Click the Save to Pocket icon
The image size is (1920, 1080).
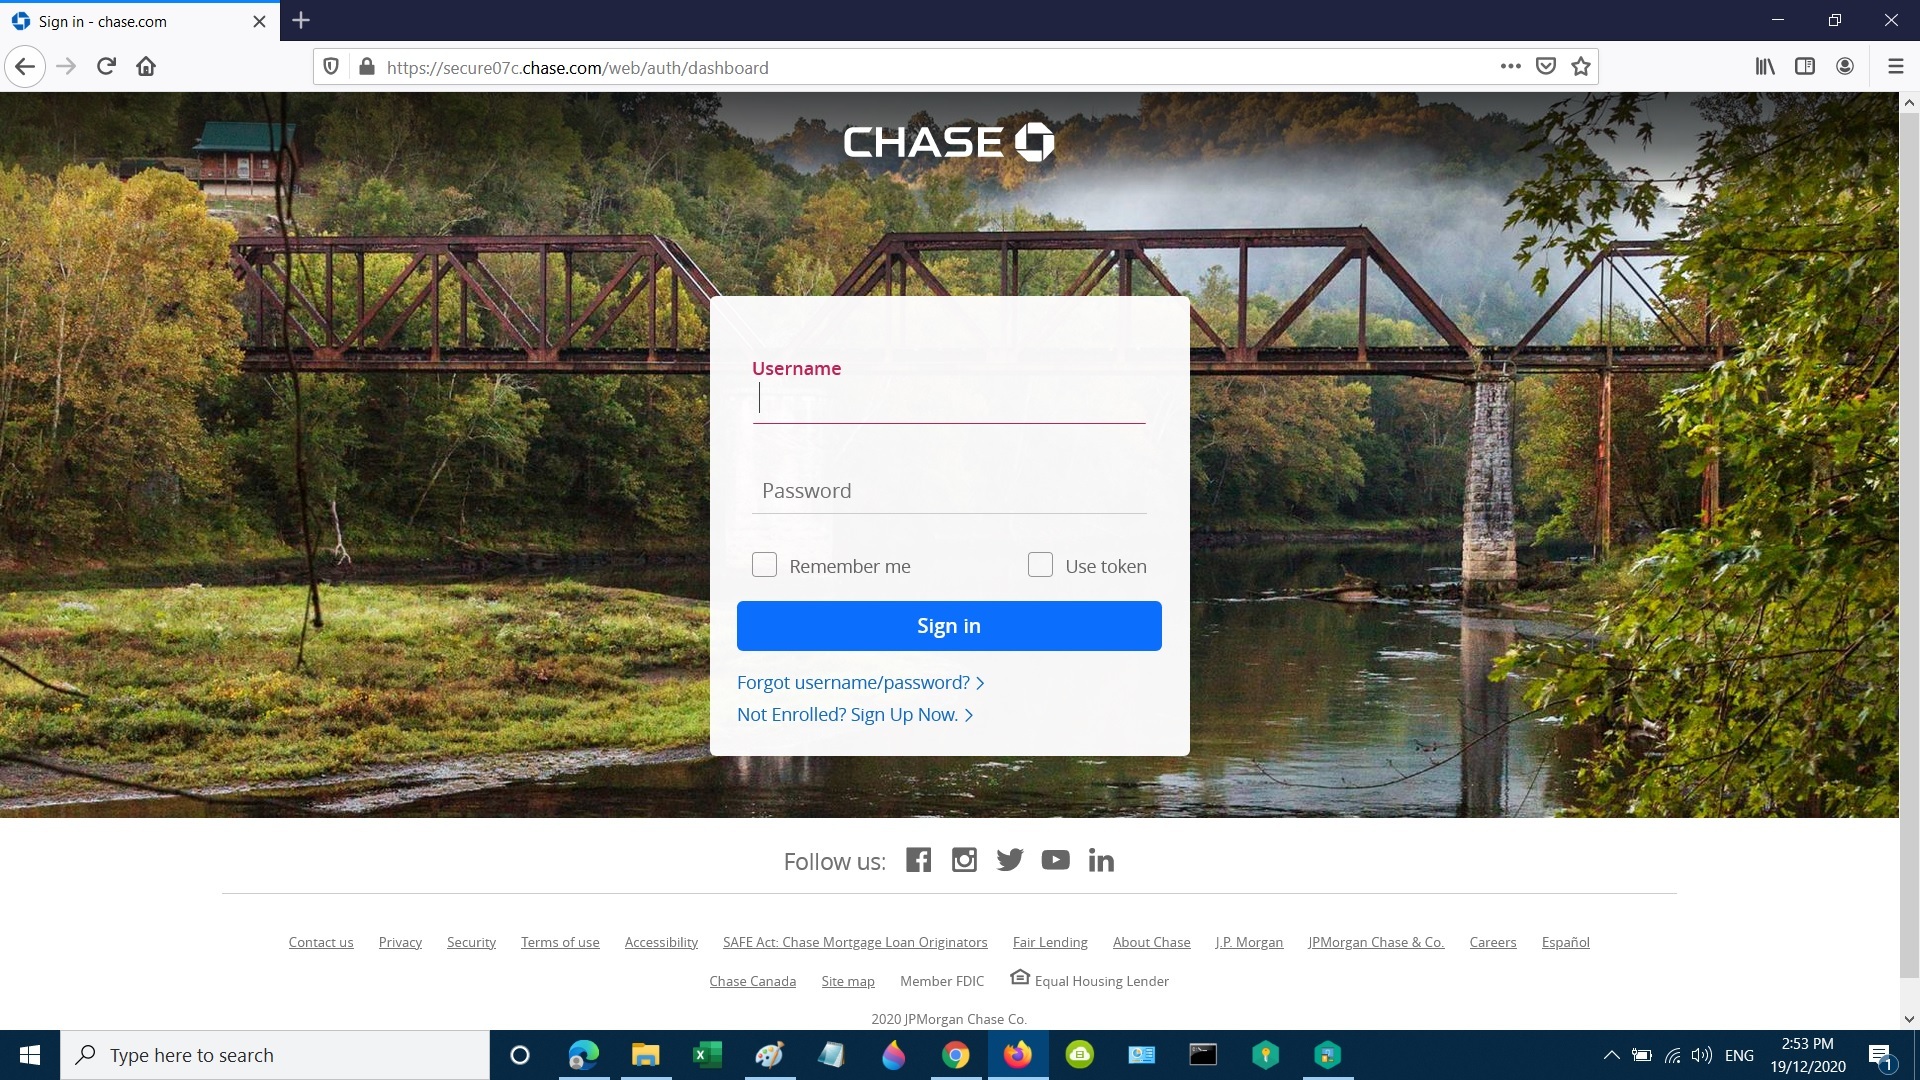(x=1546, y=67)
